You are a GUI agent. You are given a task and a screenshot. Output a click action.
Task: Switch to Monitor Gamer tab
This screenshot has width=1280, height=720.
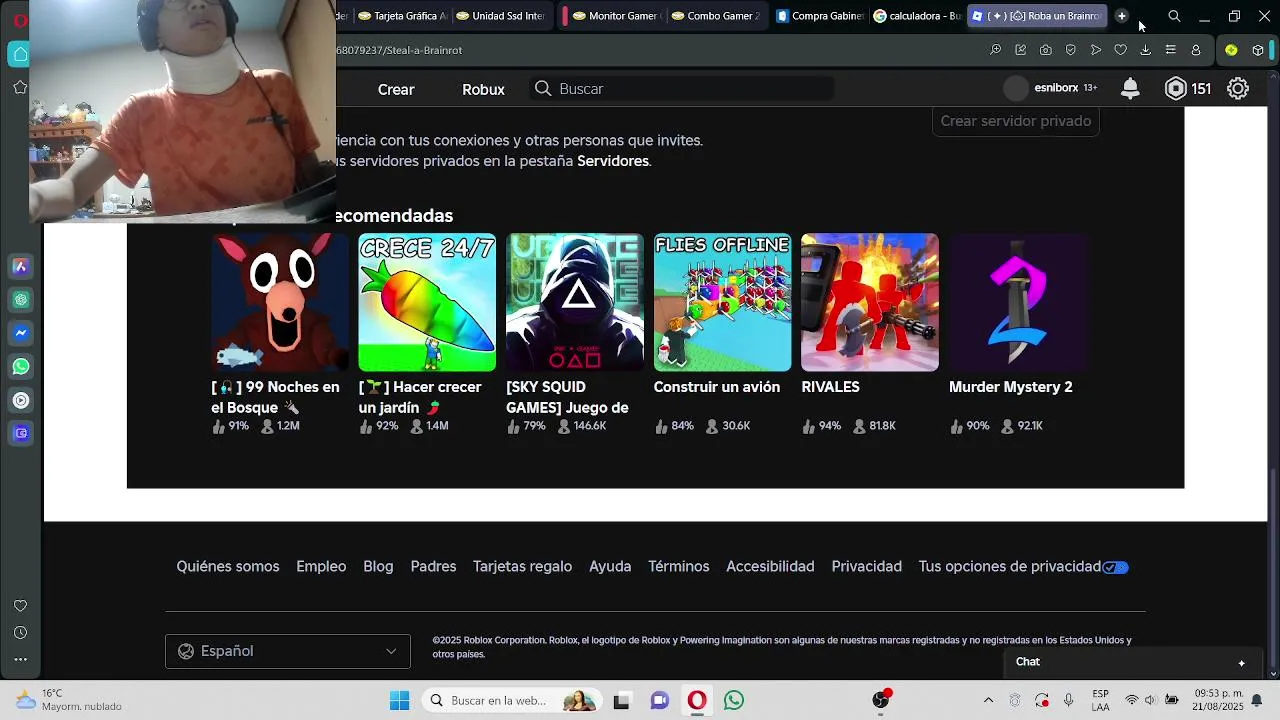[613, 16]
